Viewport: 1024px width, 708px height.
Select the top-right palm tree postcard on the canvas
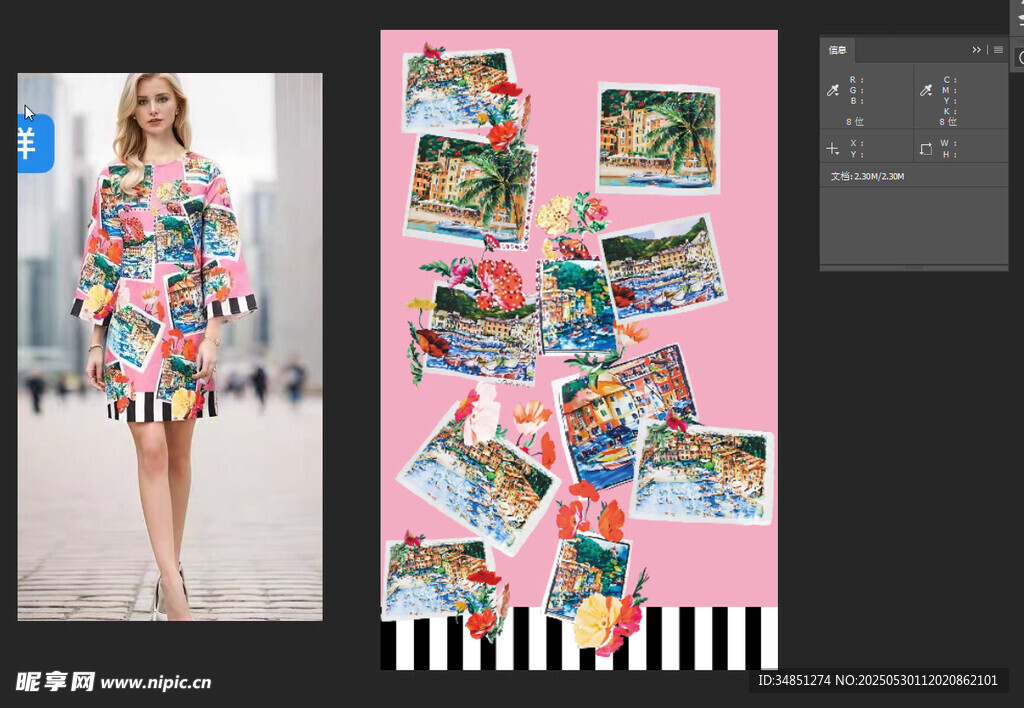coord(657,138)
